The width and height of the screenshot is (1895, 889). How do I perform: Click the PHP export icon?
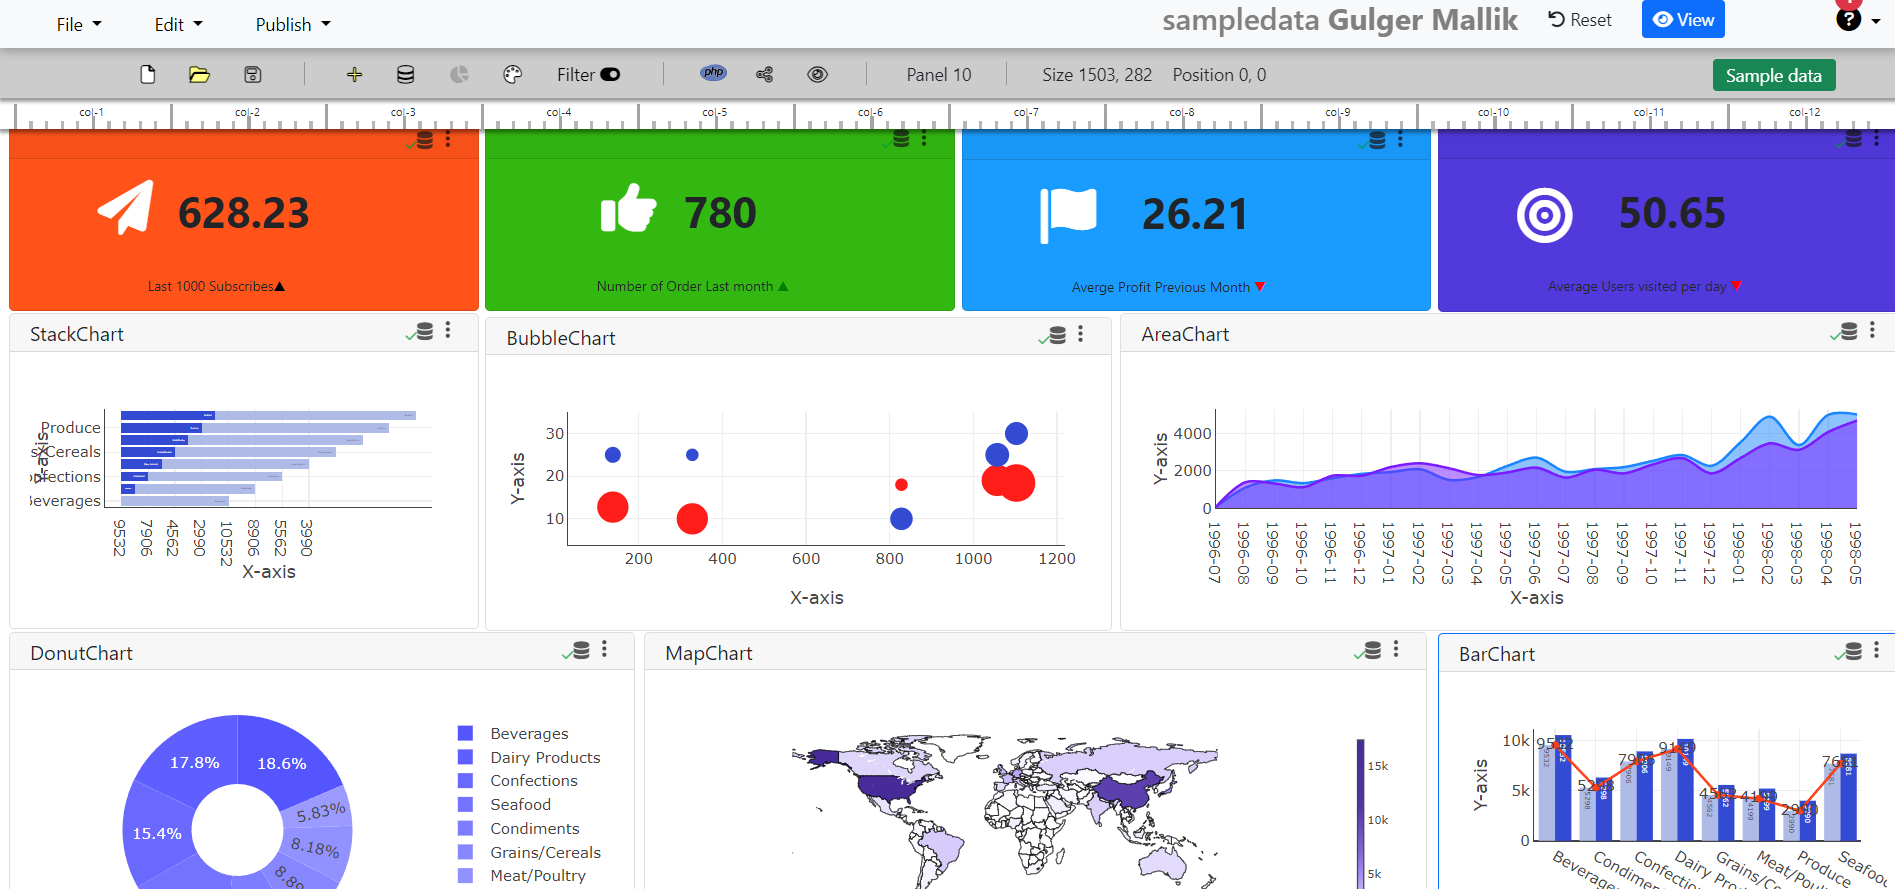point(713,73)
